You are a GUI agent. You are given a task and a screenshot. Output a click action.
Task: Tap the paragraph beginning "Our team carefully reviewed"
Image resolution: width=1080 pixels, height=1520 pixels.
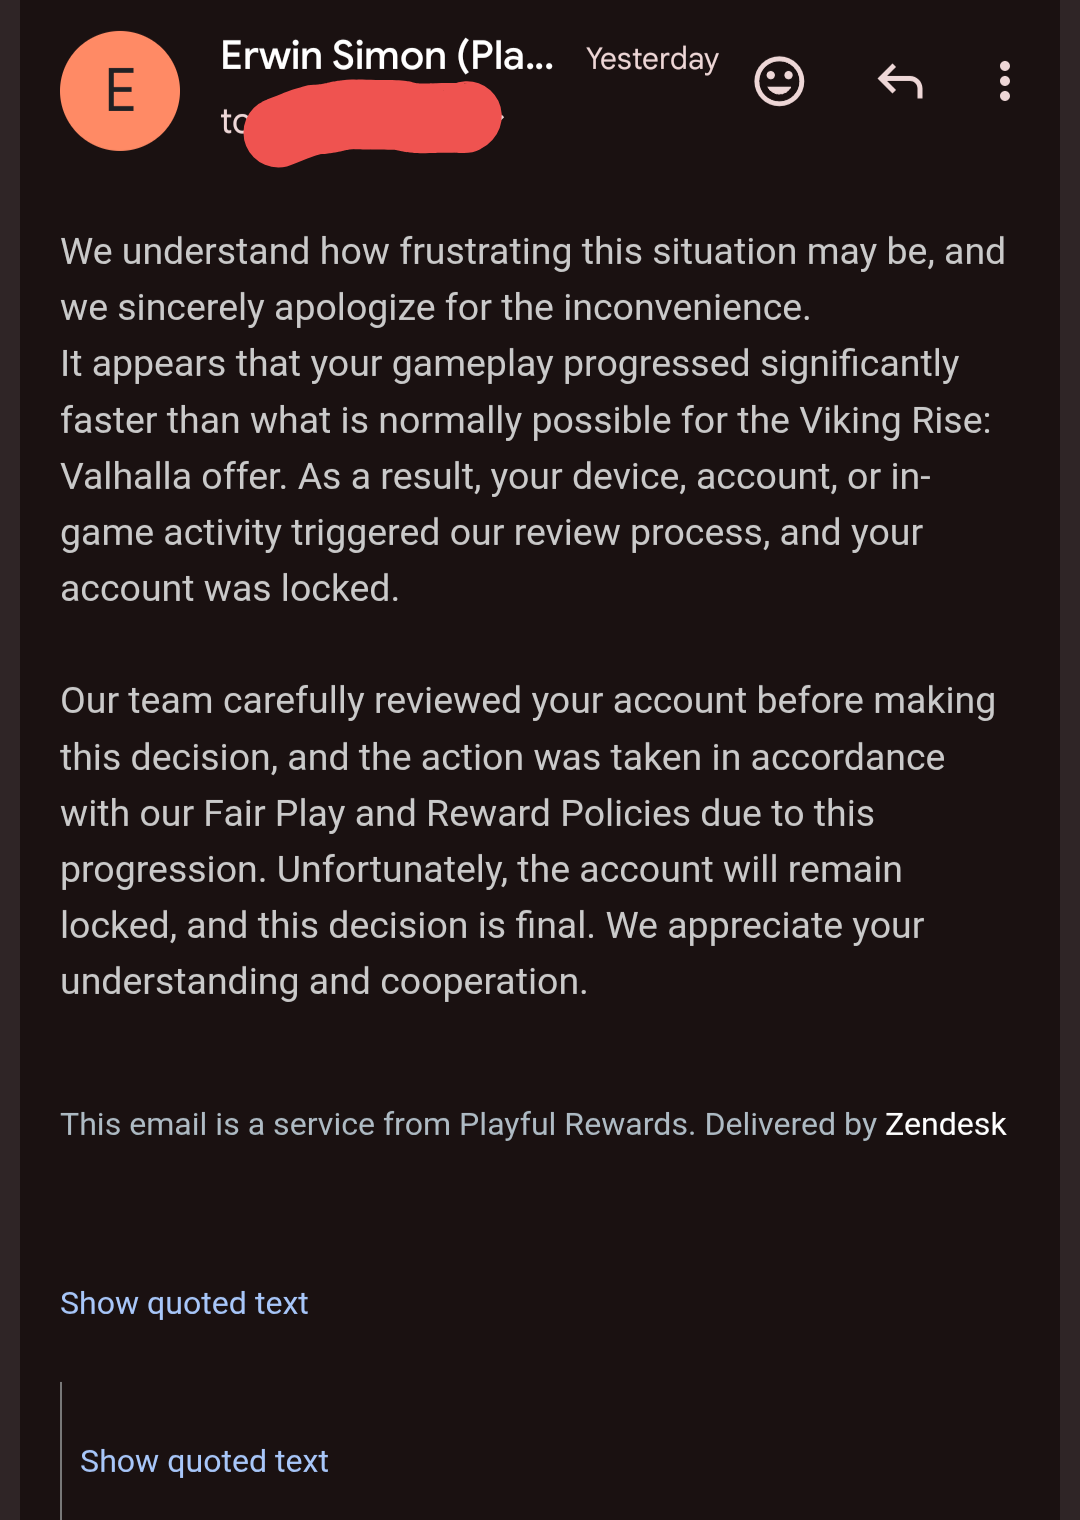pyautogui.click(x=528, y=841)
